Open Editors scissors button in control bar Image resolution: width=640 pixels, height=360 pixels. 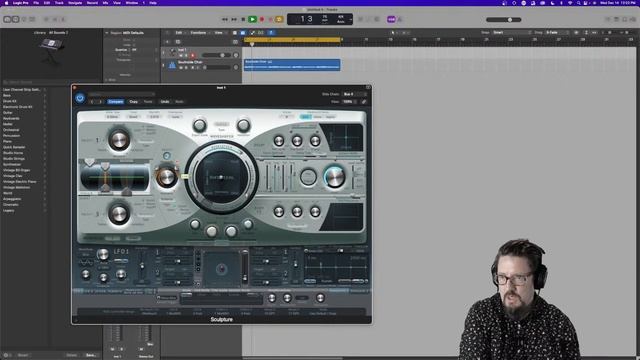coord(63,19)
